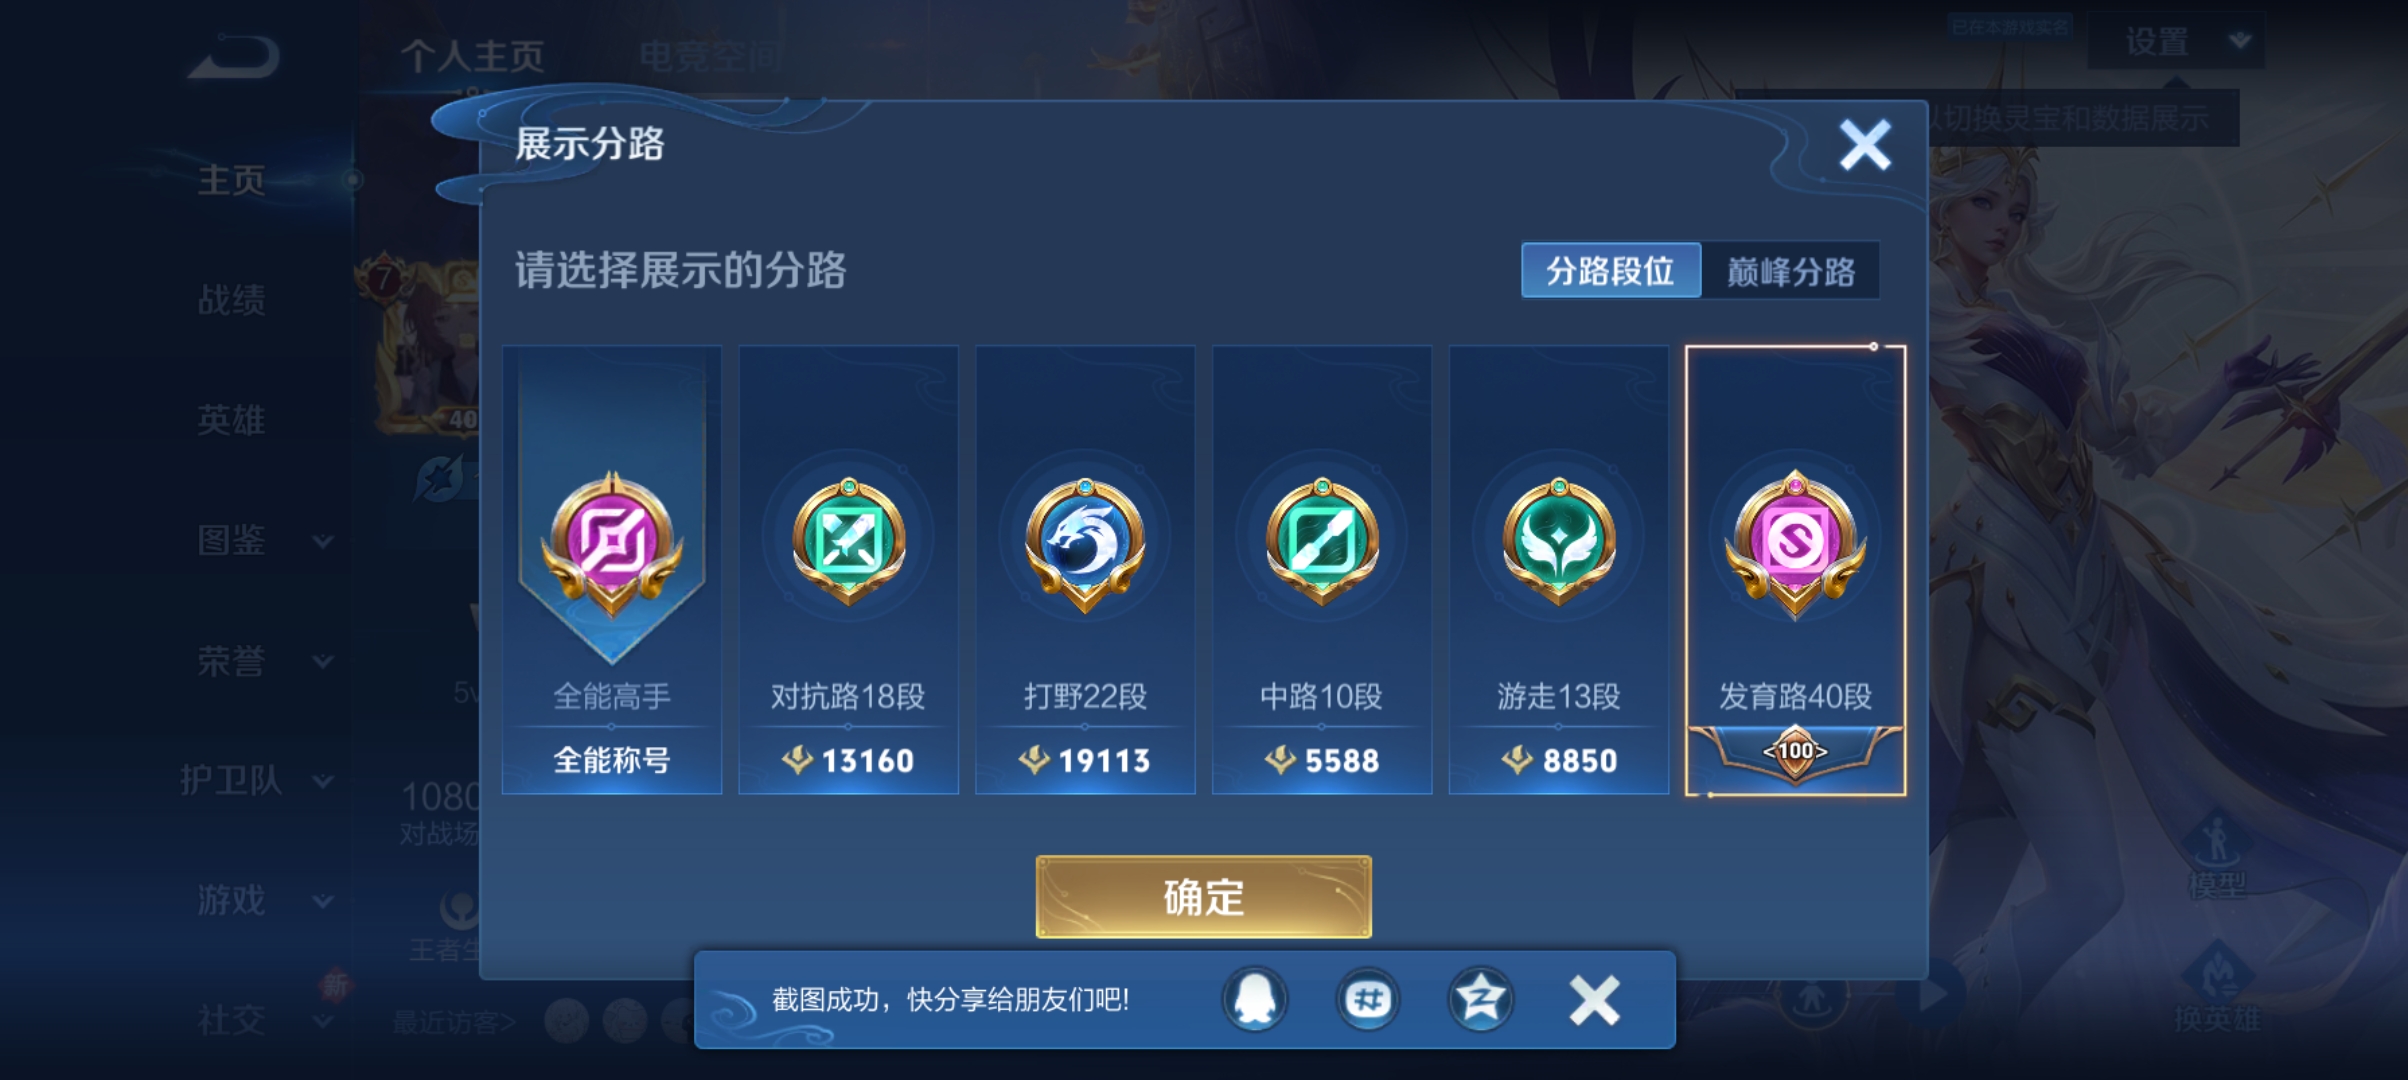
Task: Close the 展示分路 dialog
Action: 1865,146
